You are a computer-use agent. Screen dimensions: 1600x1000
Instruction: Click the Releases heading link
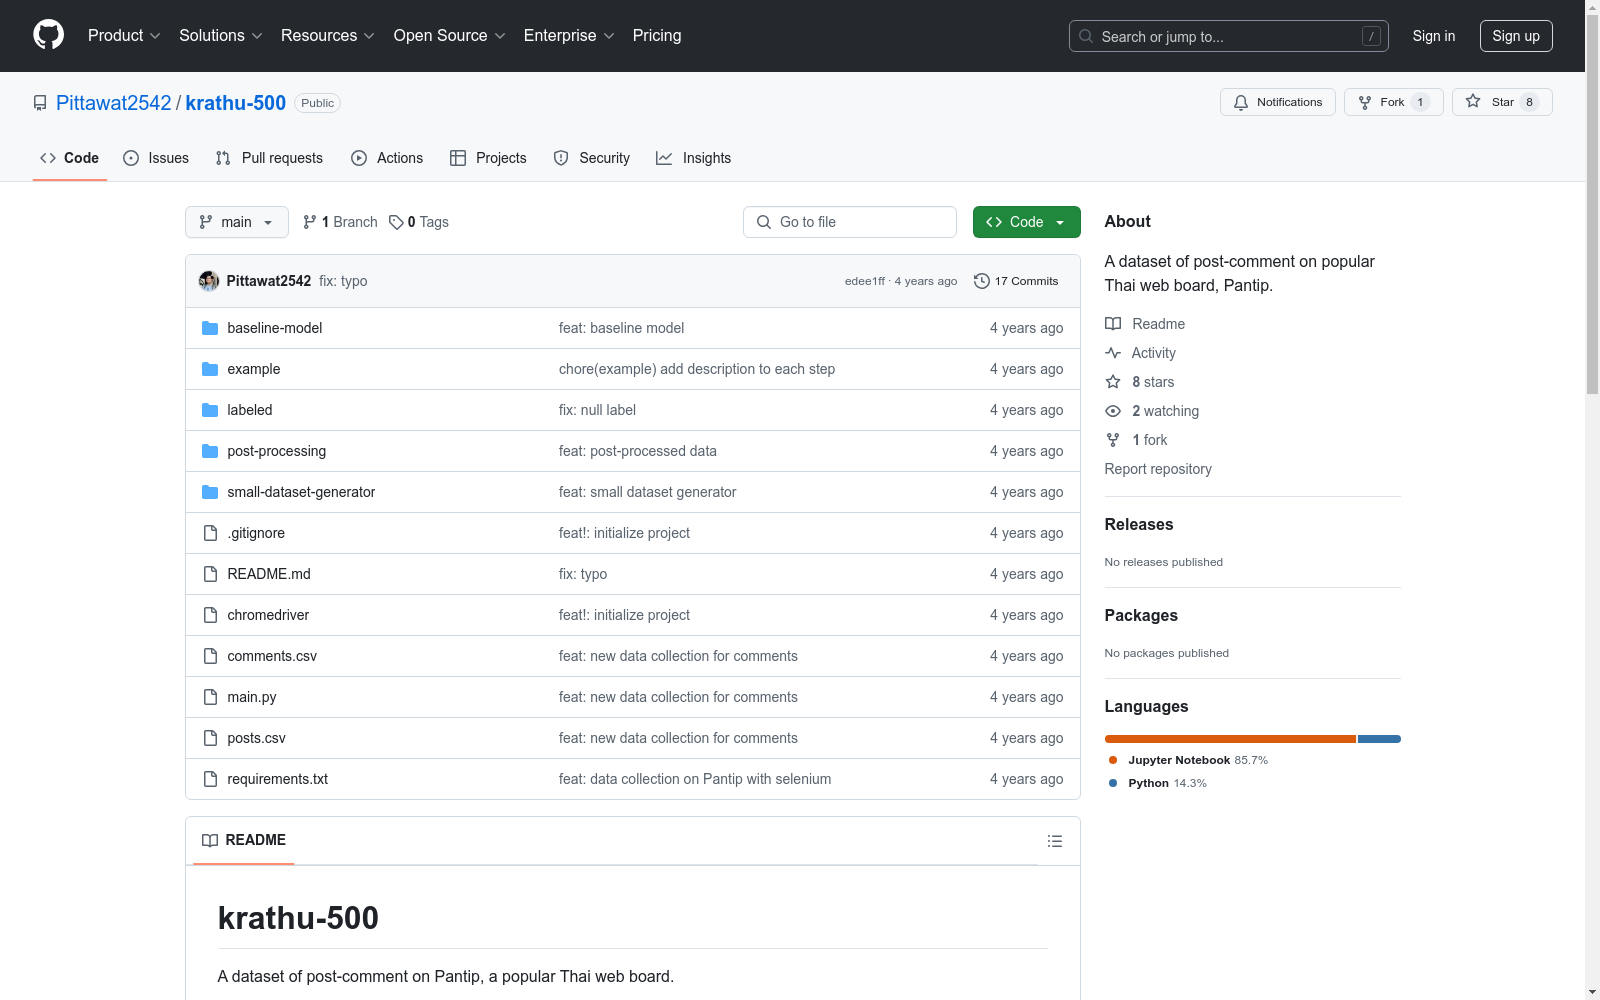pyautogui.click(x=1139, y=524)
